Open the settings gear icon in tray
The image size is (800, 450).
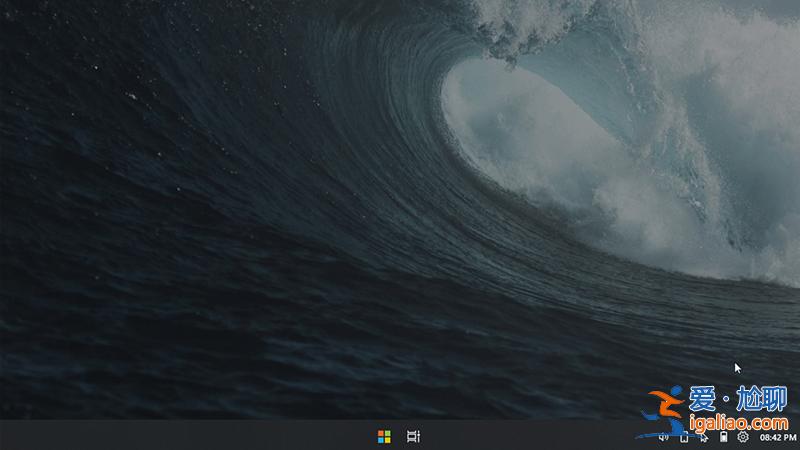pyautogui.click(x=743, y=437)
